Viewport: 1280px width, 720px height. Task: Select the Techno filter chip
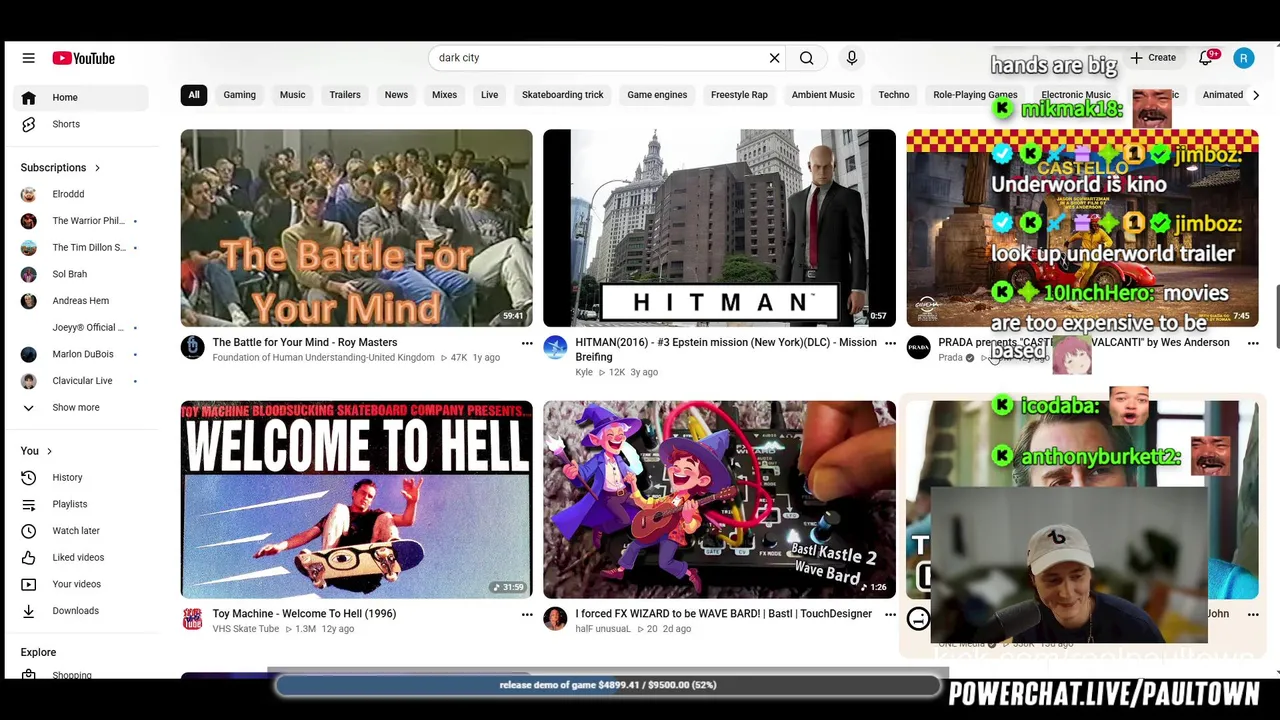[894, 95]
